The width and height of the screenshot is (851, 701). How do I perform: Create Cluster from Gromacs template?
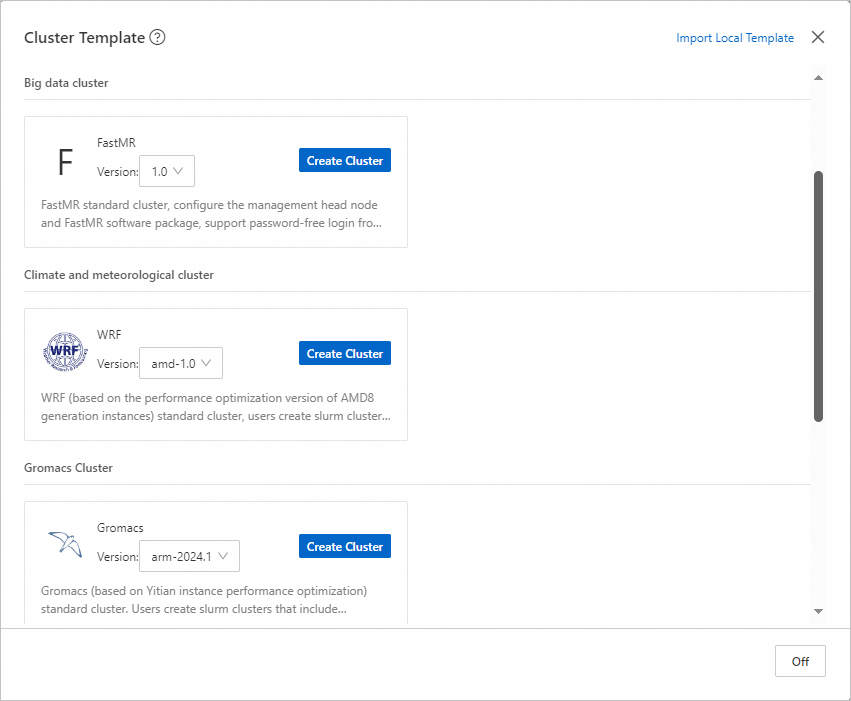345,546
